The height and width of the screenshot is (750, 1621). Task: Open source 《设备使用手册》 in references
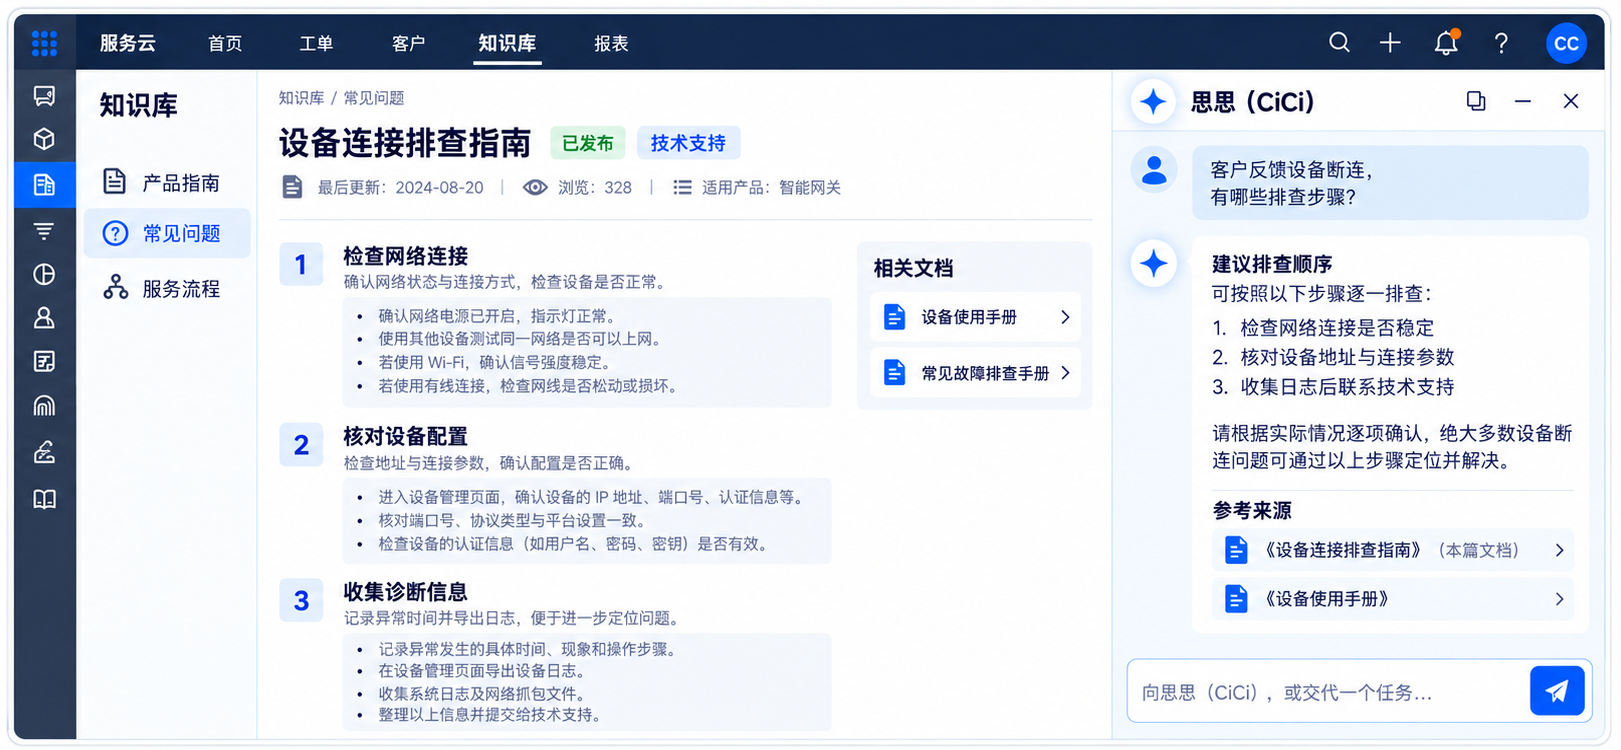(x=1392, y=599)
